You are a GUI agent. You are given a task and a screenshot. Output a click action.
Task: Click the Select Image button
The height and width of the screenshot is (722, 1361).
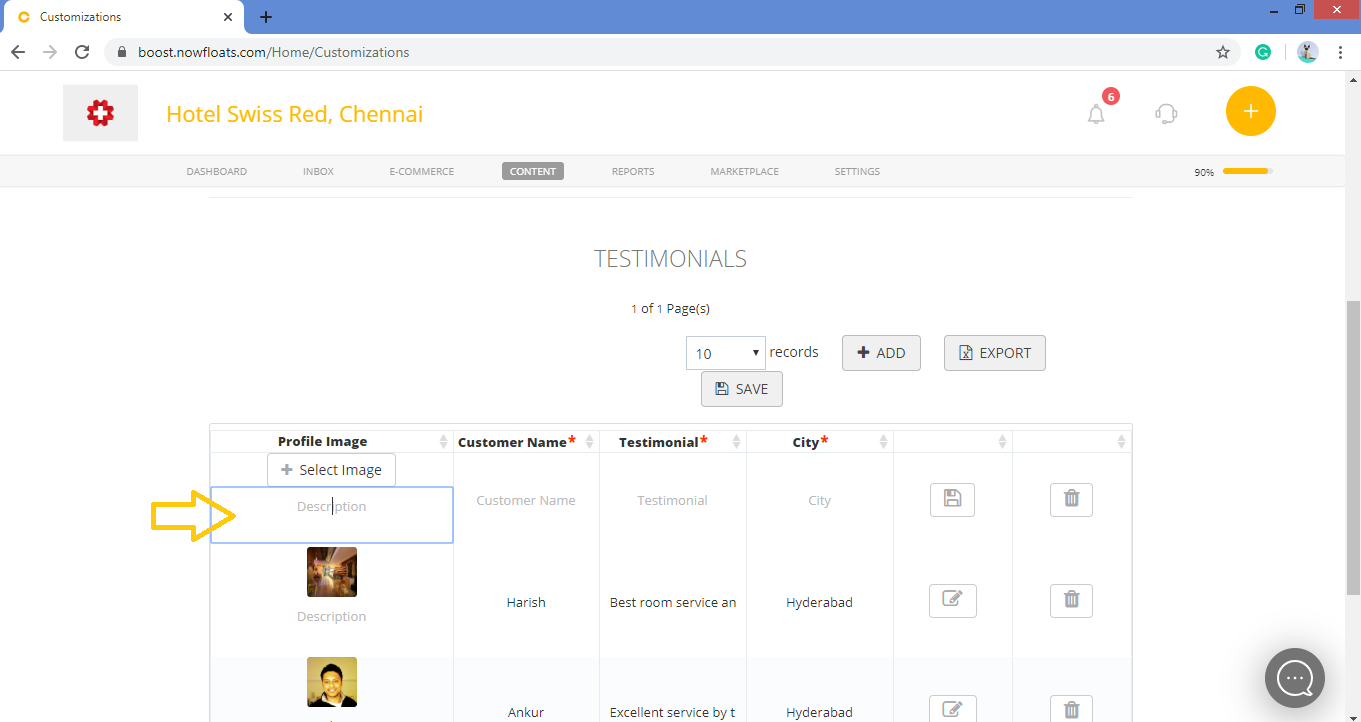click(331, 470)
